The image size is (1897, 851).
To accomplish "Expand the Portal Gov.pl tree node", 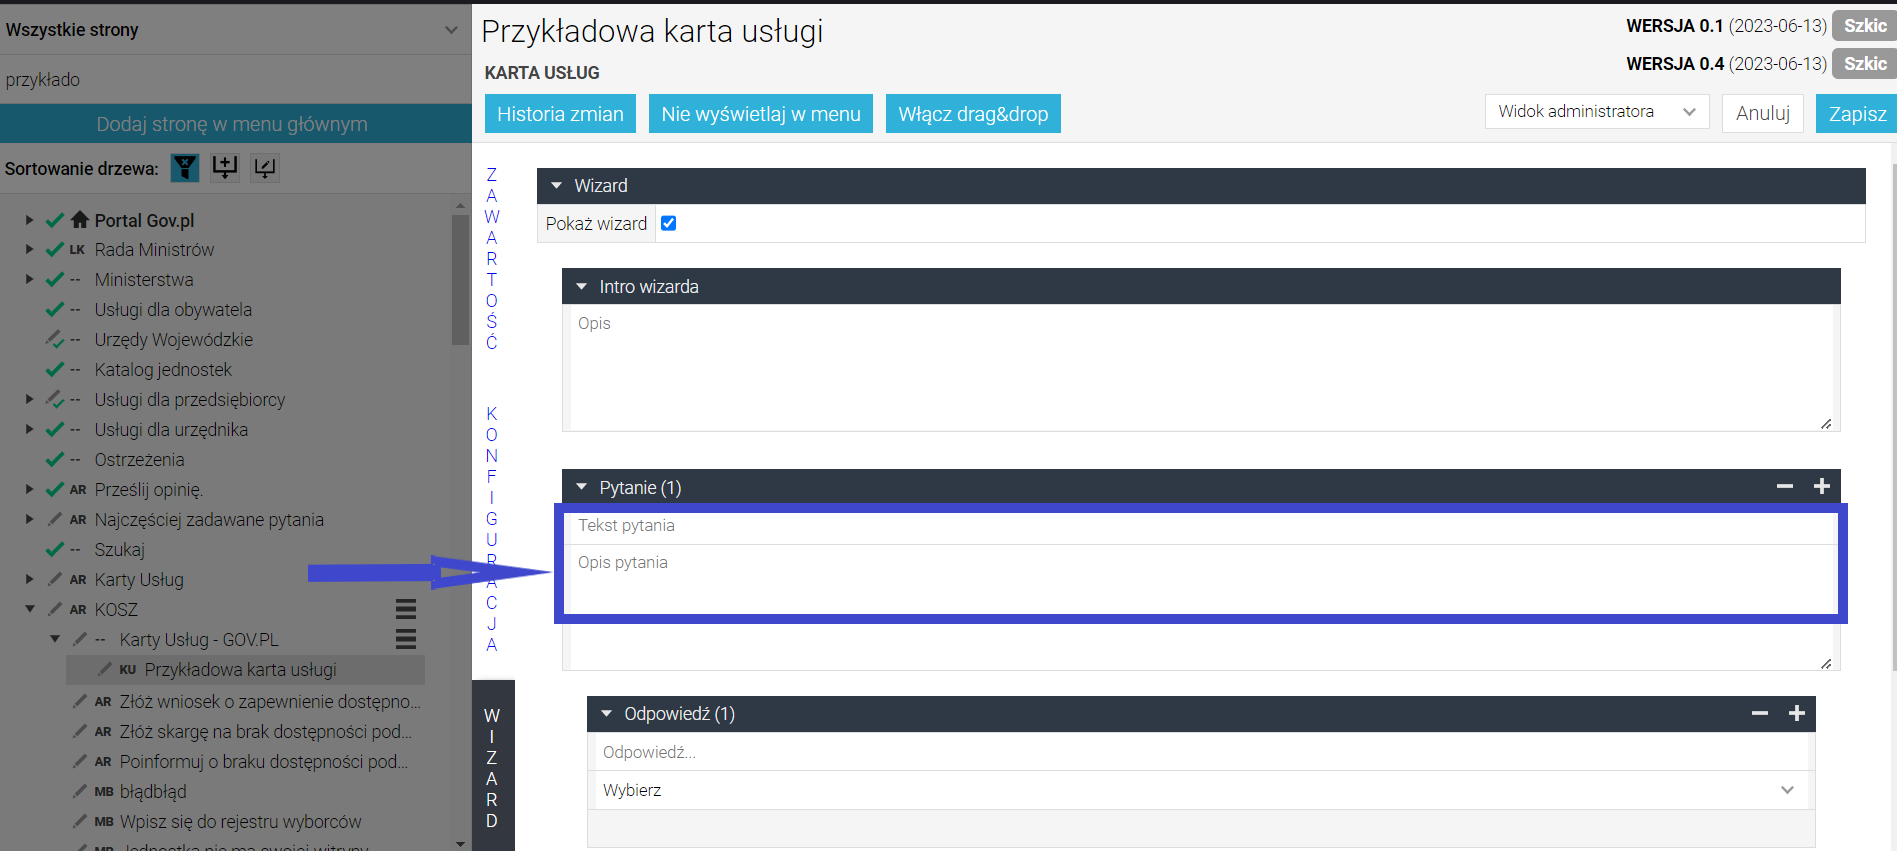I will (x=29, y=220).
